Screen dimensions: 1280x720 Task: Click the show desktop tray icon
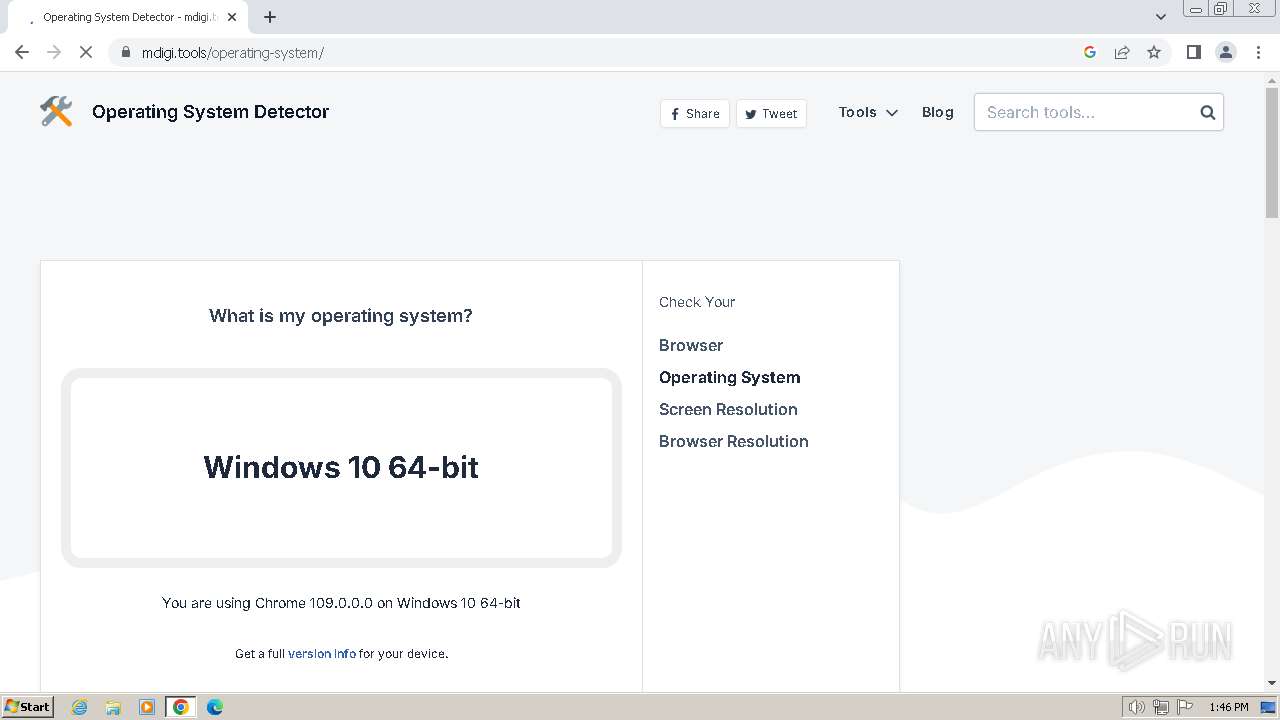tap(1268, 707)
